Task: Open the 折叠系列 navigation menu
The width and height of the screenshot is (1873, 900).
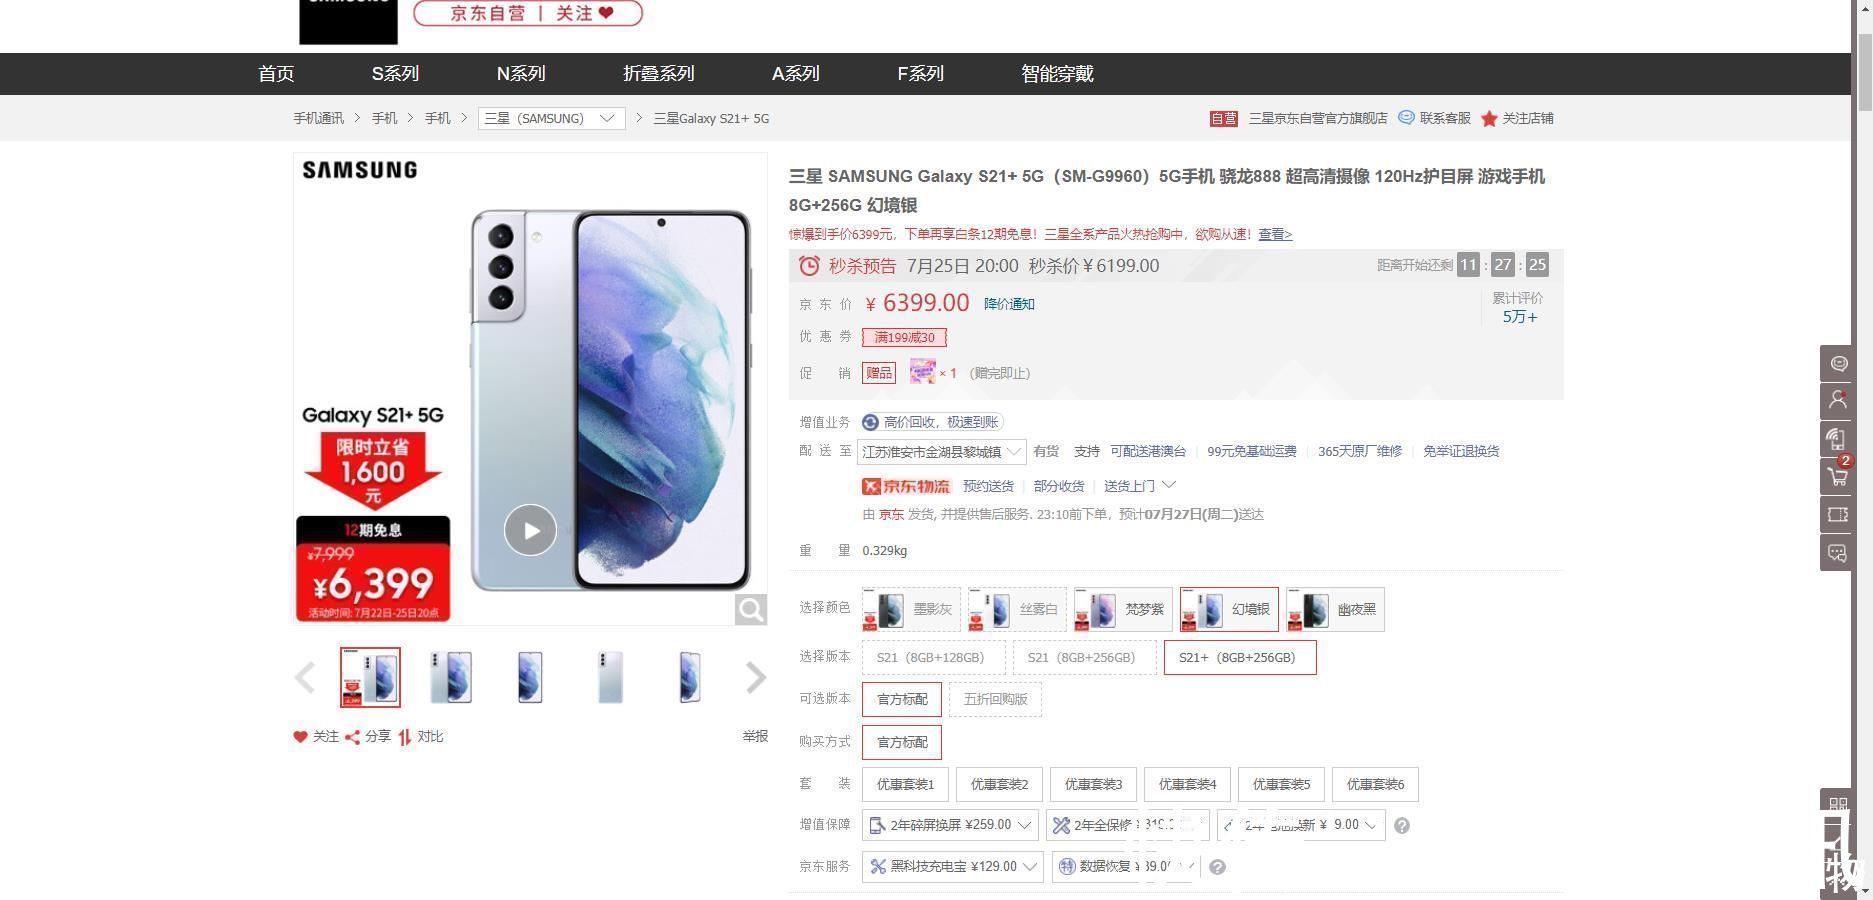Action: click(658, 74)
